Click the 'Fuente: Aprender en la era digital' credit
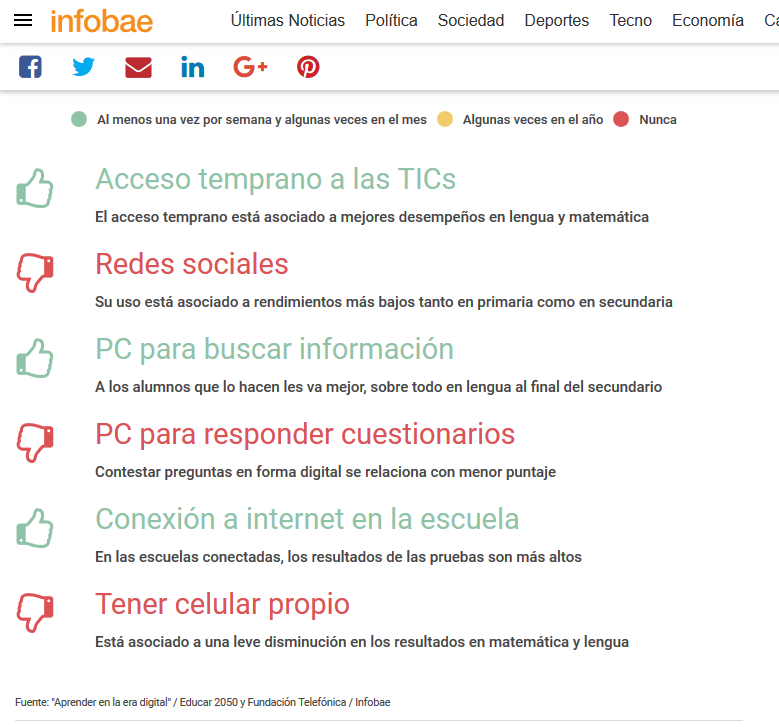This screenshot has width=779, height=727. point(203,702)
